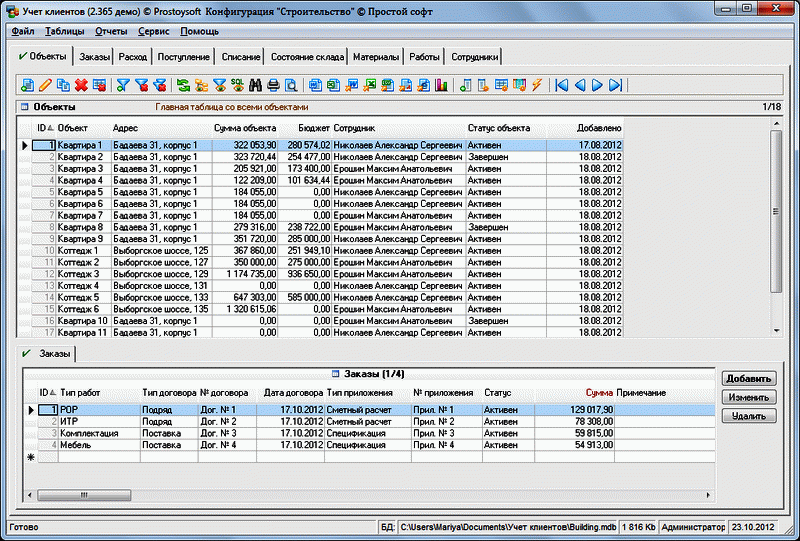Click the lightning bolt toolbar icon
This screenshot has width=800, height=541.
tap(536, 85)
